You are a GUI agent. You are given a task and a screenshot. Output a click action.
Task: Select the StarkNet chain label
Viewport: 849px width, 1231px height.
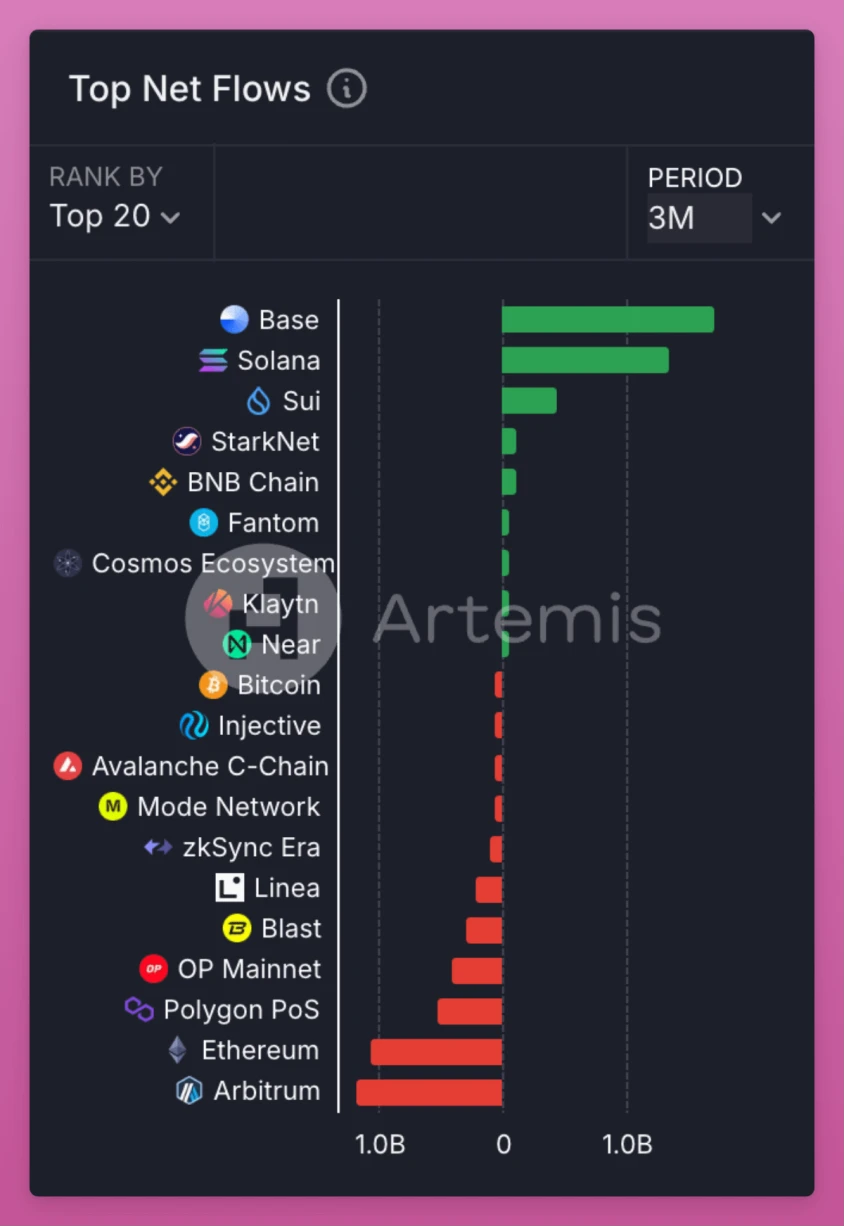pos(265,442)
